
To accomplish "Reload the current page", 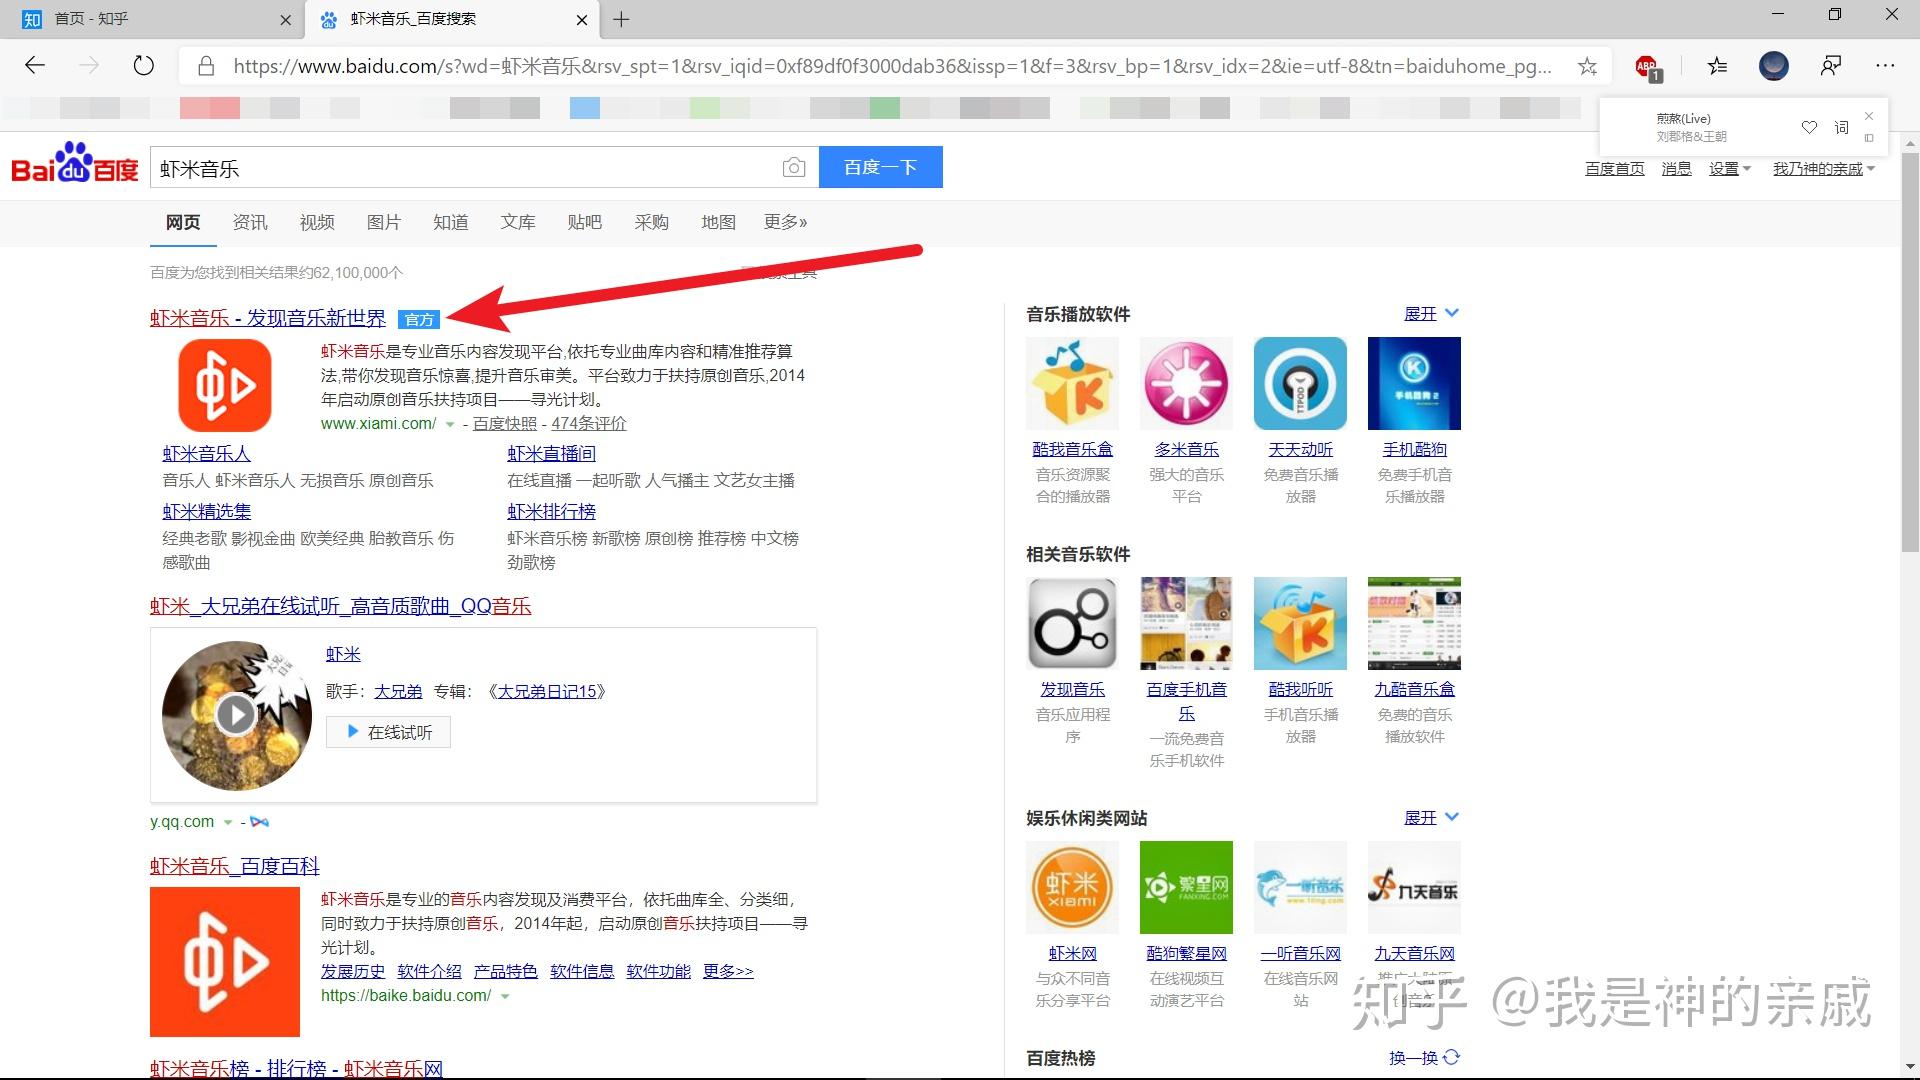I will pyautogui.click(x=144, y=66).
